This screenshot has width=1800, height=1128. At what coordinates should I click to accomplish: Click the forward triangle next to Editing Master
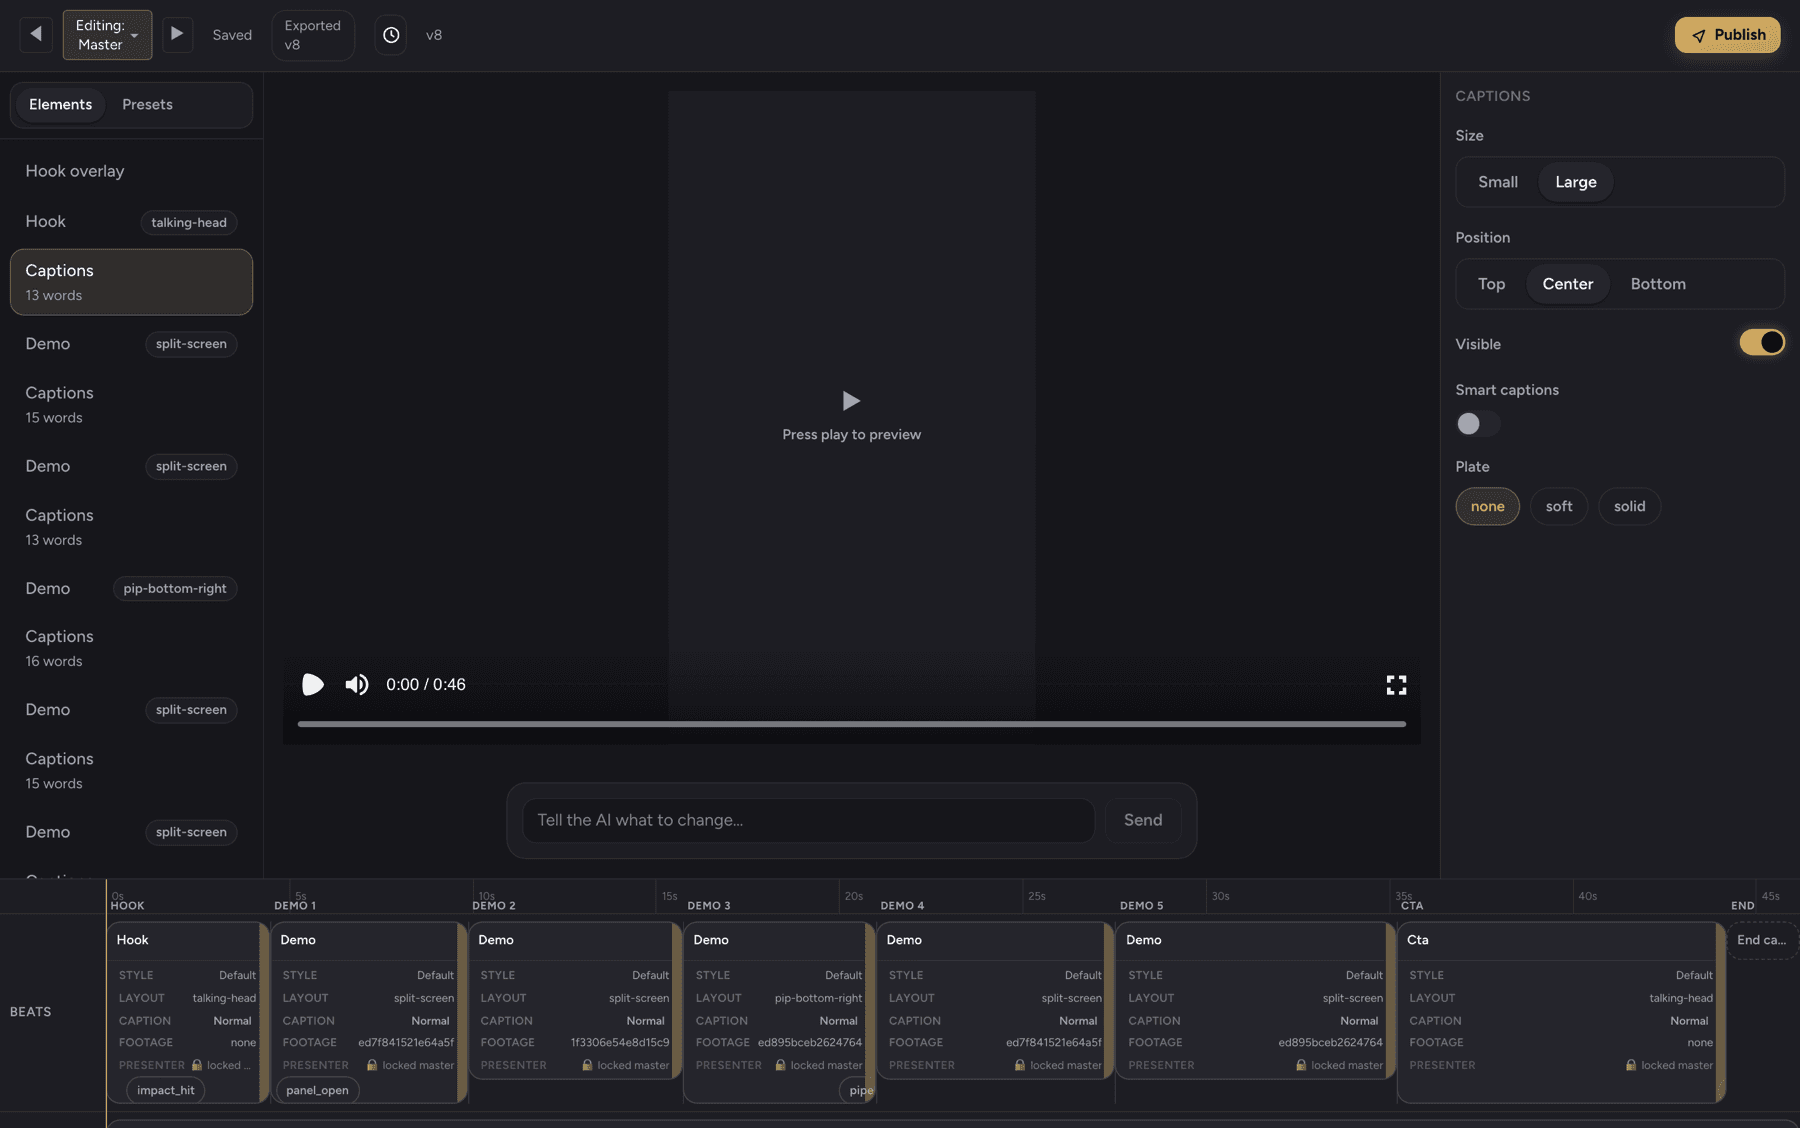(177, 34)
